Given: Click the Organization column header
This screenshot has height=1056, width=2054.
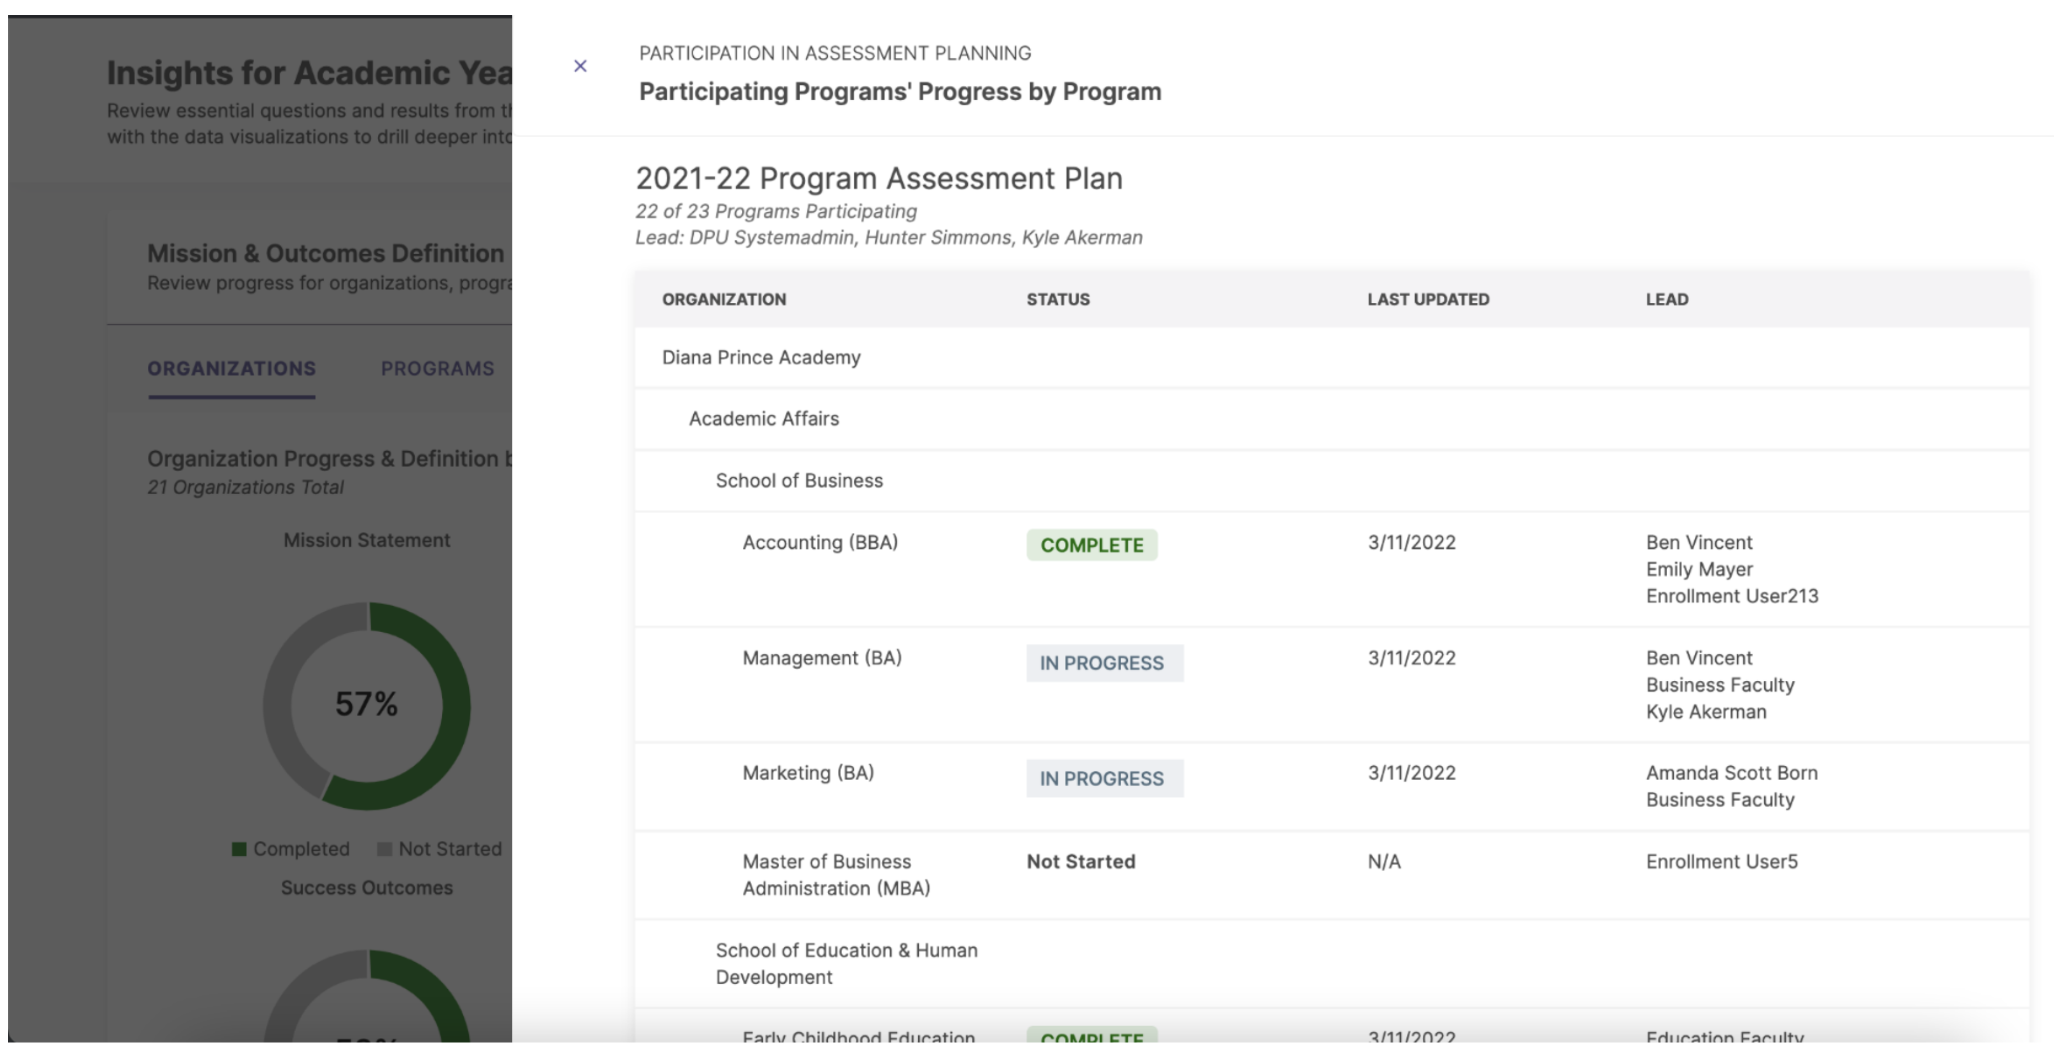Looking at the screenshot, I should click(724, 299).
